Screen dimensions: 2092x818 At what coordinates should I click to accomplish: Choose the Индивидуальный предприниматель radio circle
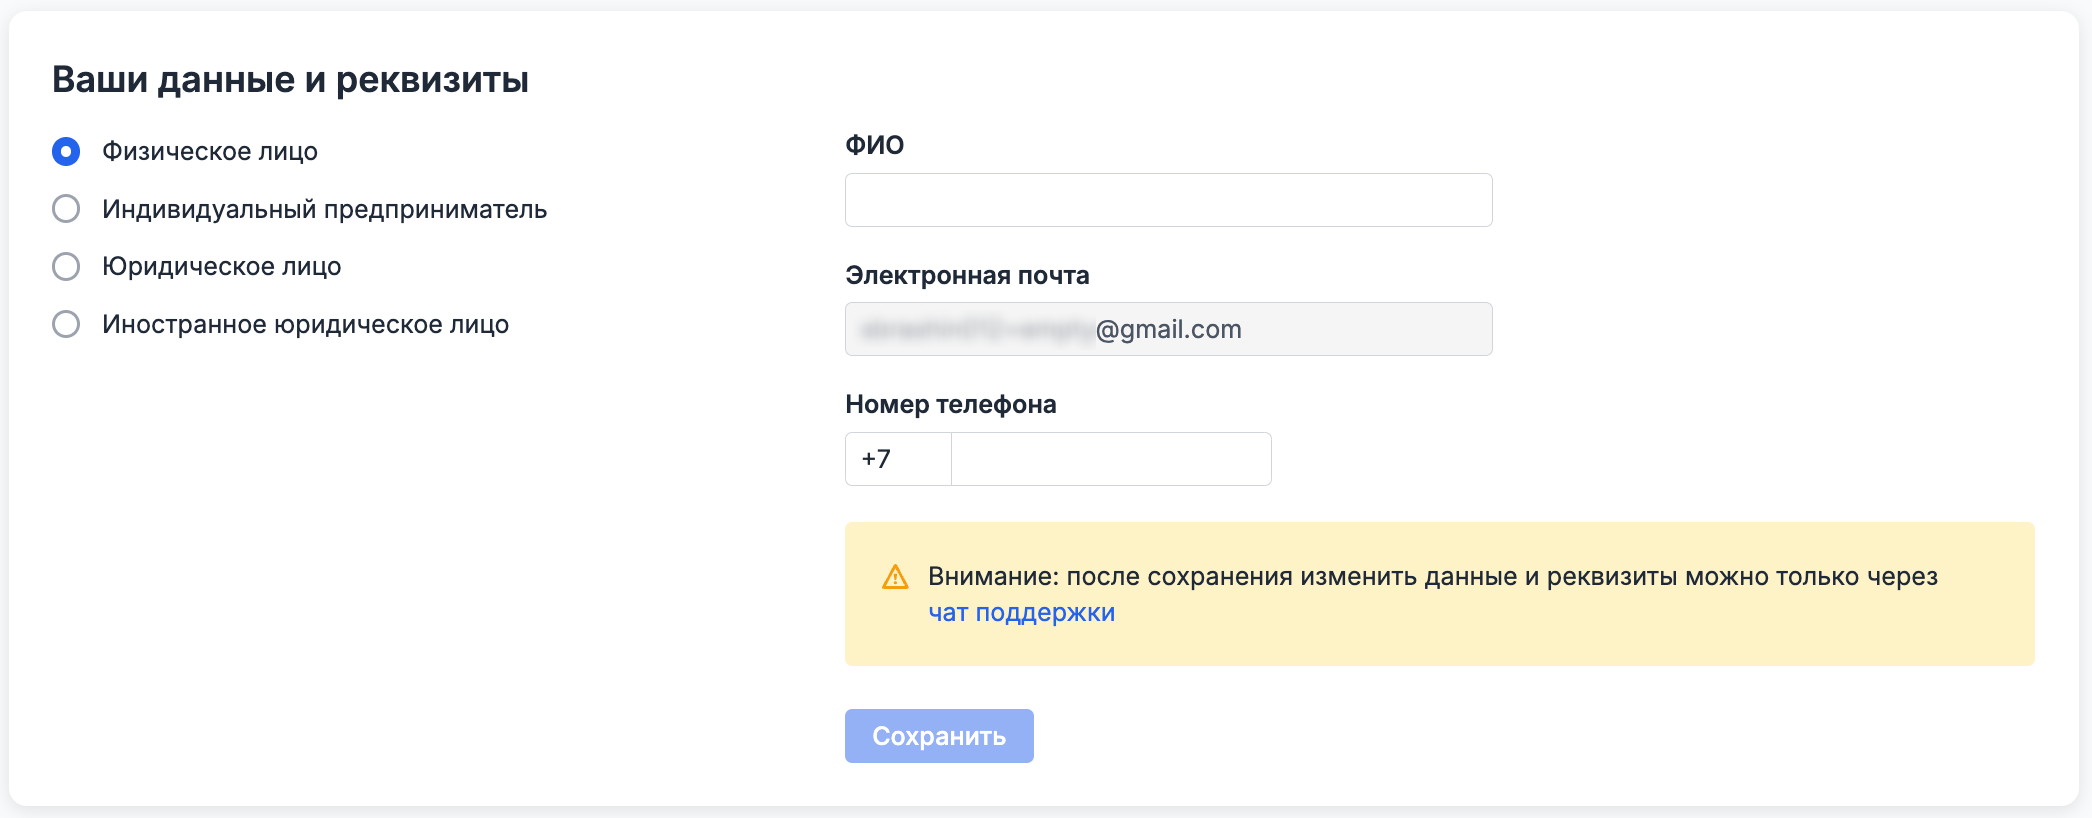tap(66, 209)
